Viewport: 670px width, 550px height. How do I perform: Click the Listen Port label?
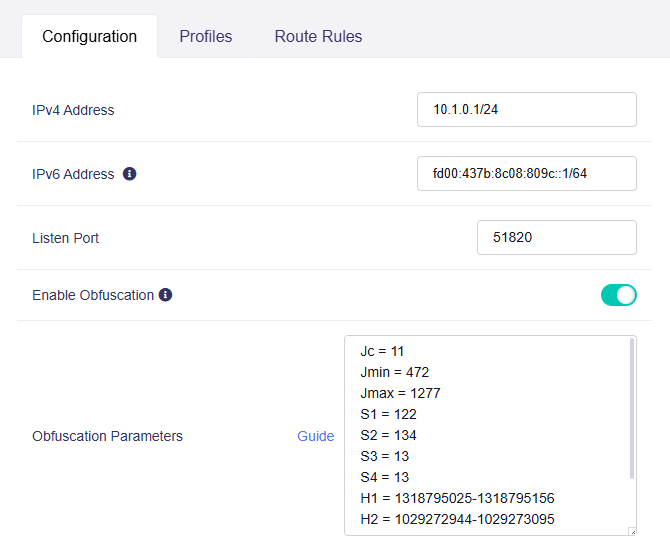pos(65,238)
